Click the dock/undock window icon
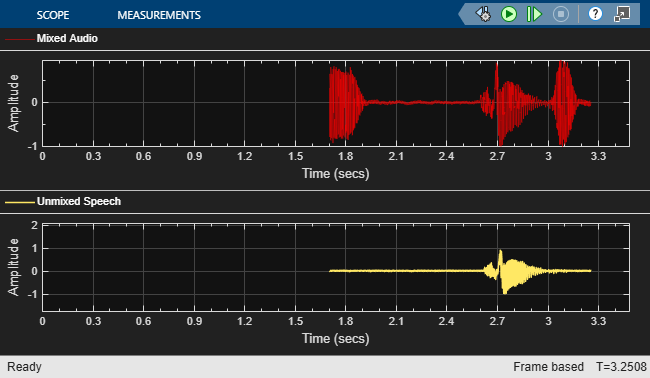 tap(622, 14)
